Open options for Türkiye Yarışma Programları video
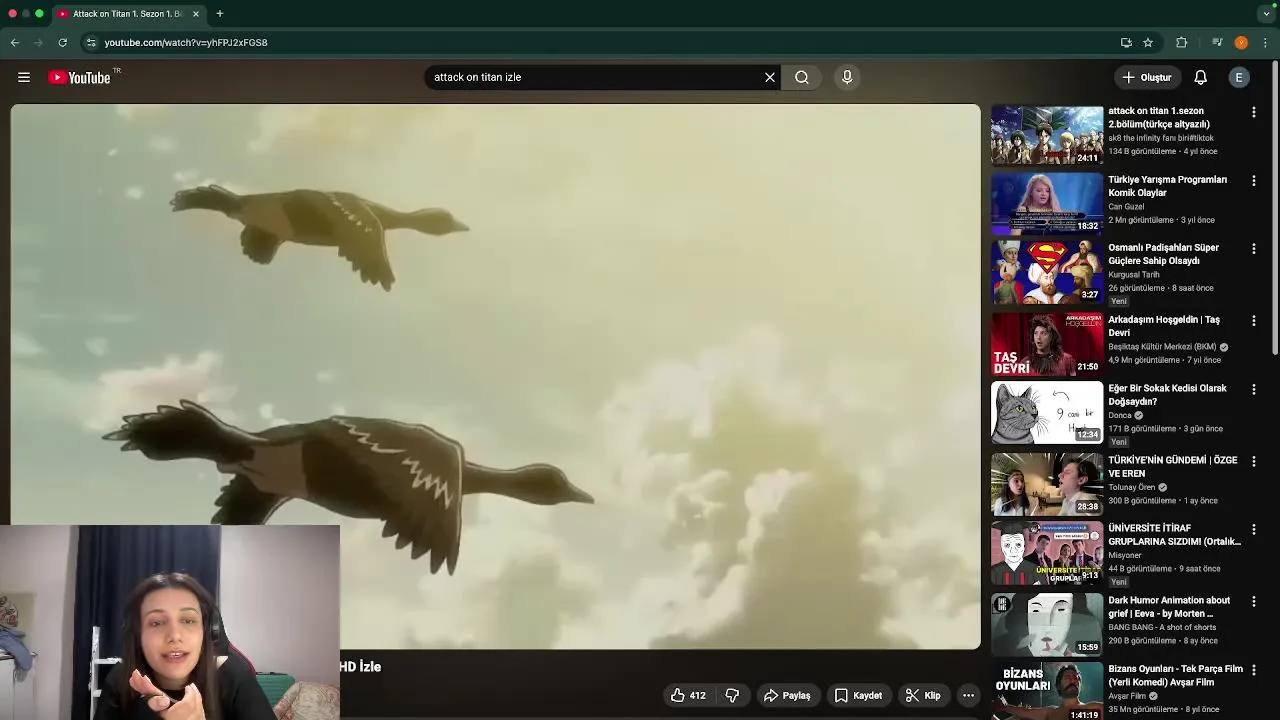The width and height of the screenshot is (1280, 720). point(1254,181)
